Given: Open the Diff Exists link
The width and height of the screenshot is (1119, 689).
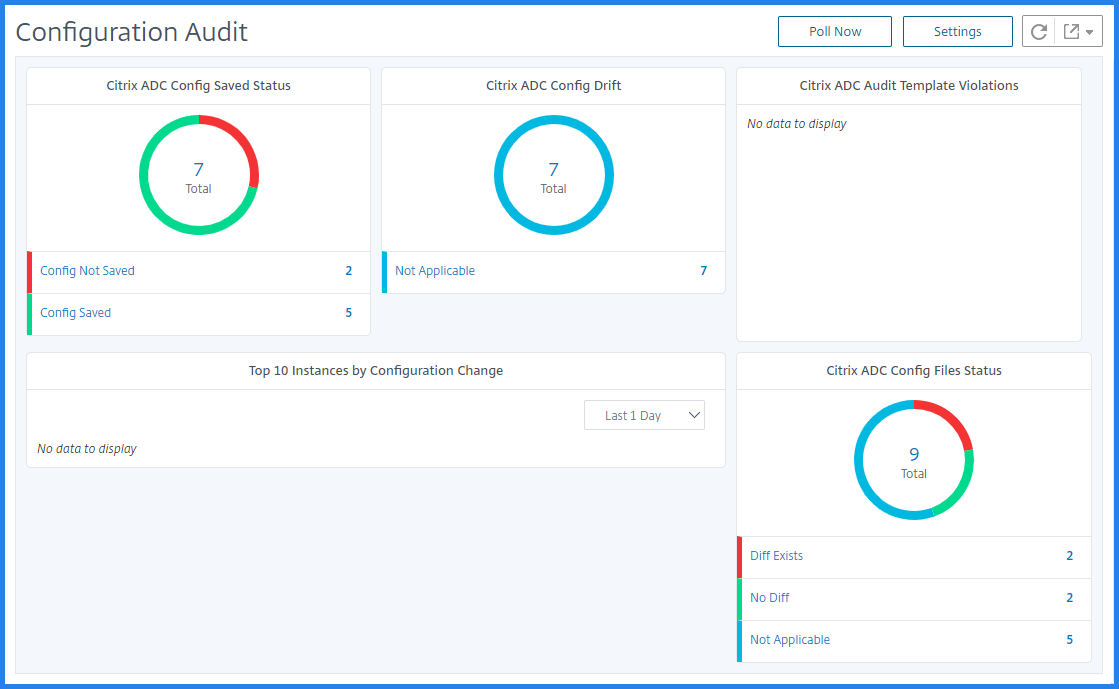Looking at the screenshot, I should (x=776, y=555).
